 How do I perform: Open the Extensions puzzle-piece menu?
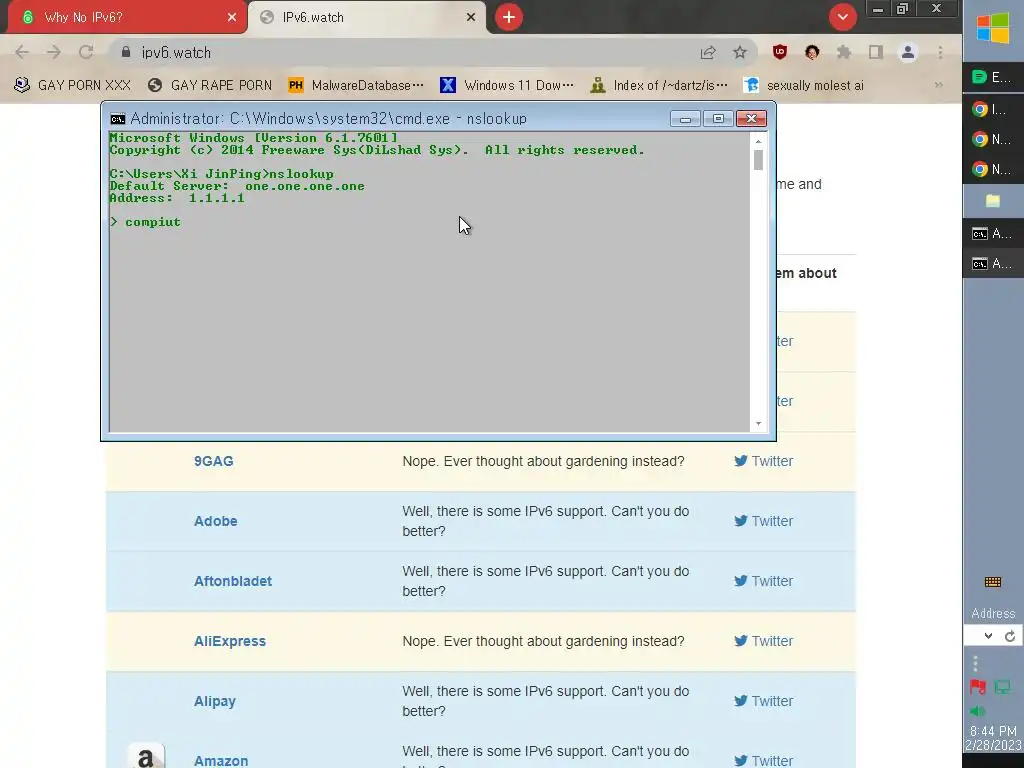coord(844,52)
